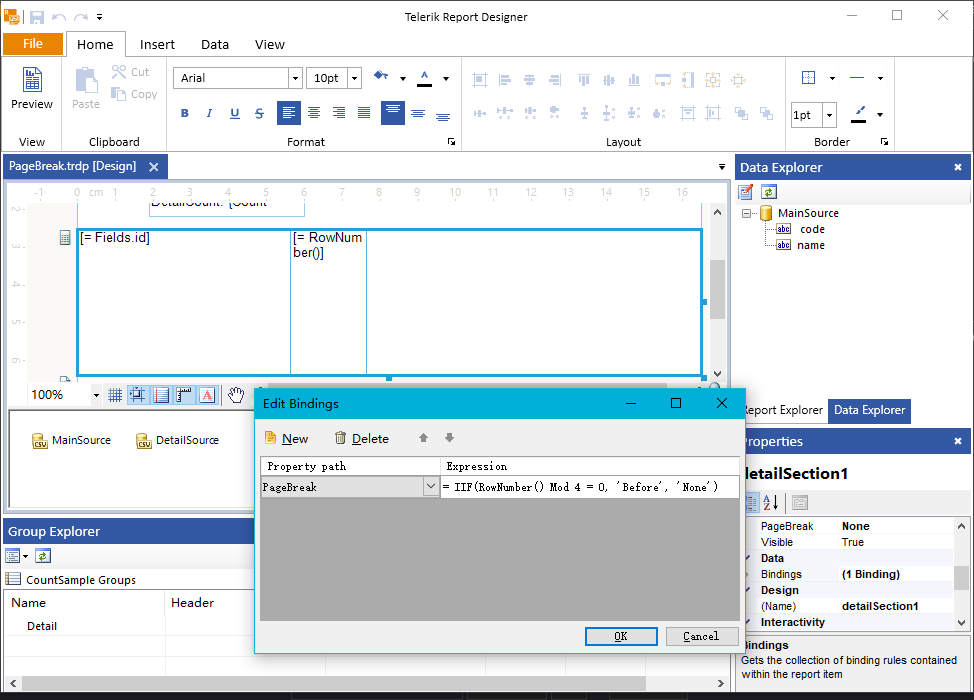
Task: Click the outside borders icon
Action: pyautogui.click(x=808, y=78)
